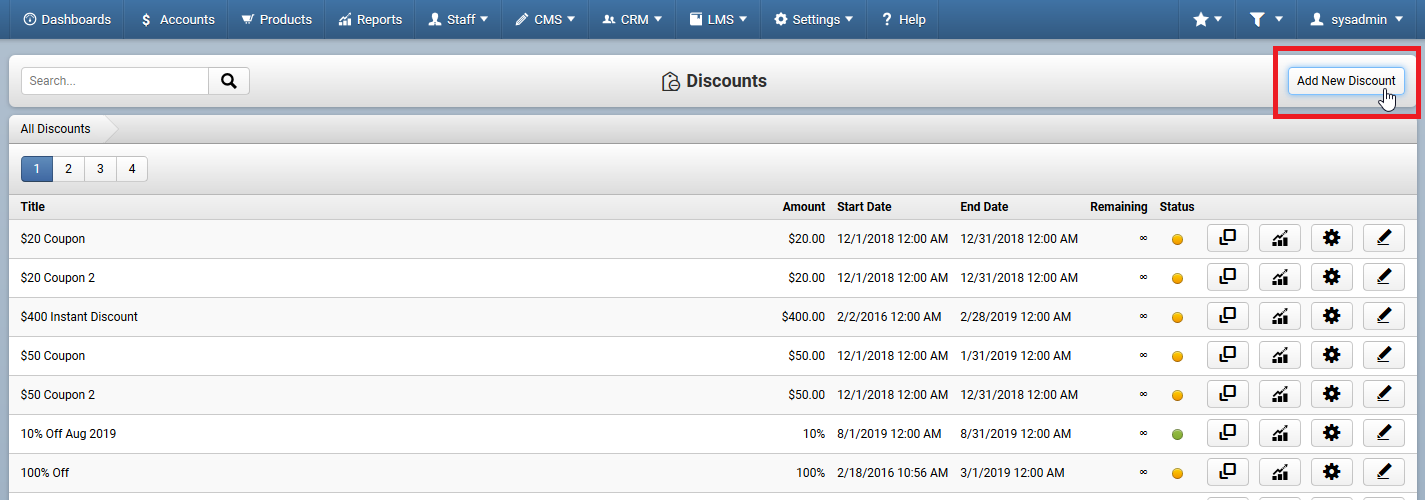The height and width of the screenshot is (500, 1425).
Task: View statistics for 100% Off
Action: pyautogui.click(x=1280, y=472)
